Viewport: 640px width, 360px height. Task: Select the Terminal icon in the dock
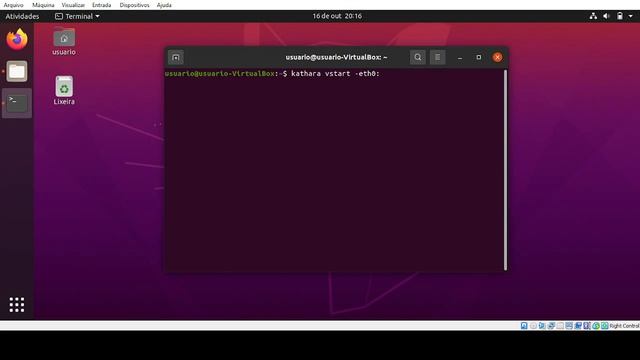[x=17, y=103]
